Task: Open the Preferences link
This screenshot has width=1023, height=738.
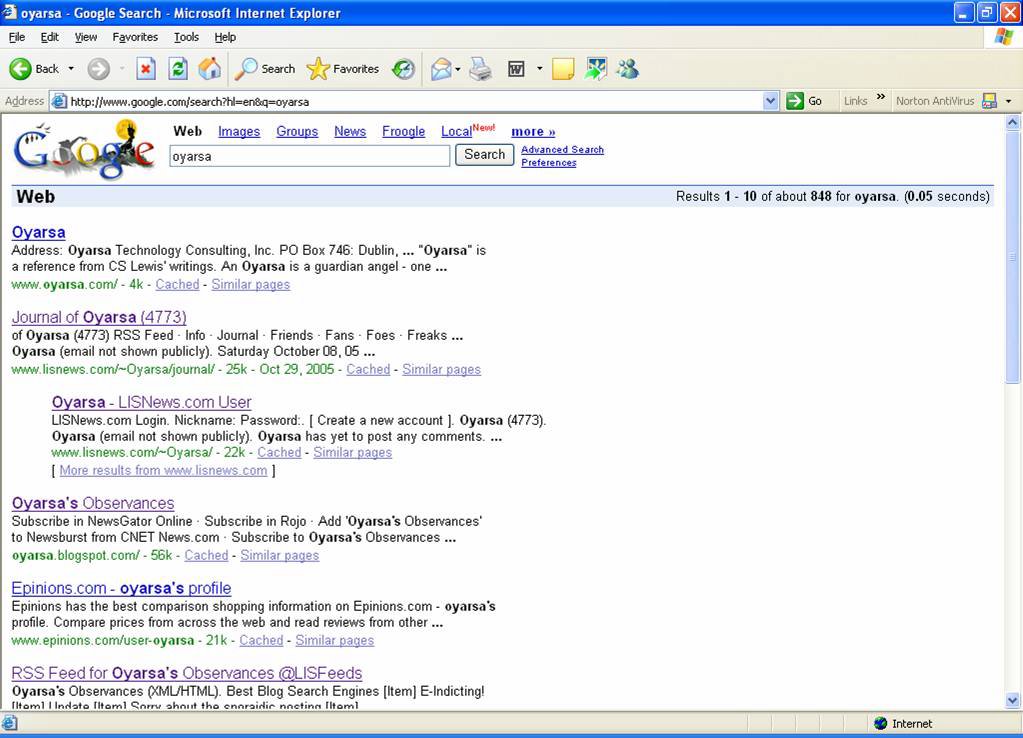Action: click(549, 162)
